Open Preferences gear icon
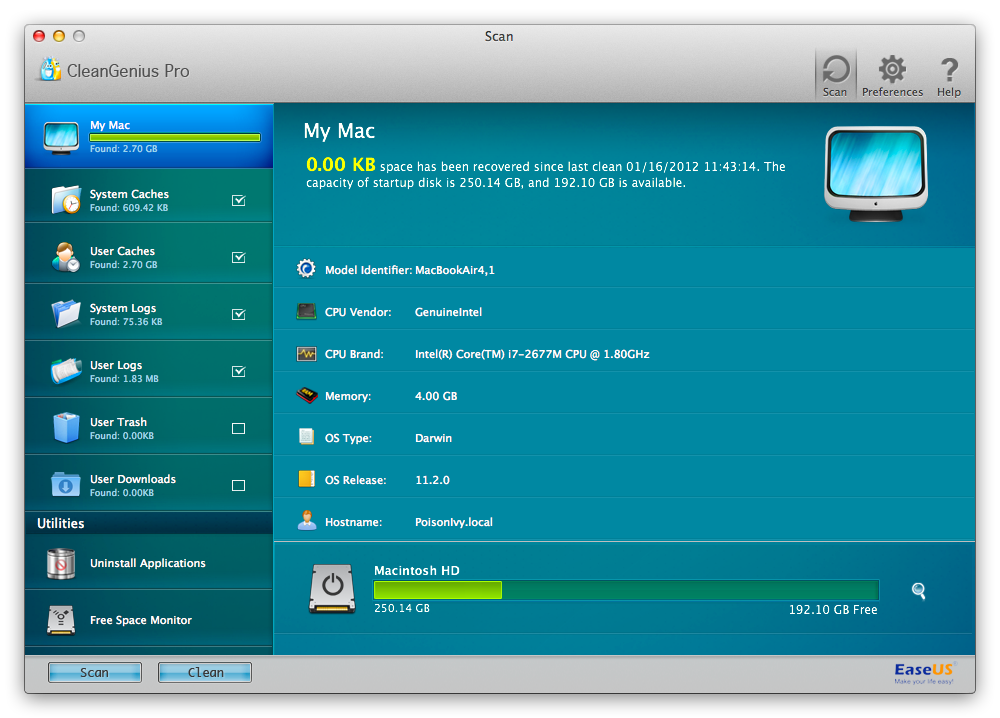Image resolution: width=1000 pixels, height=718 pixels. point(892,69)
